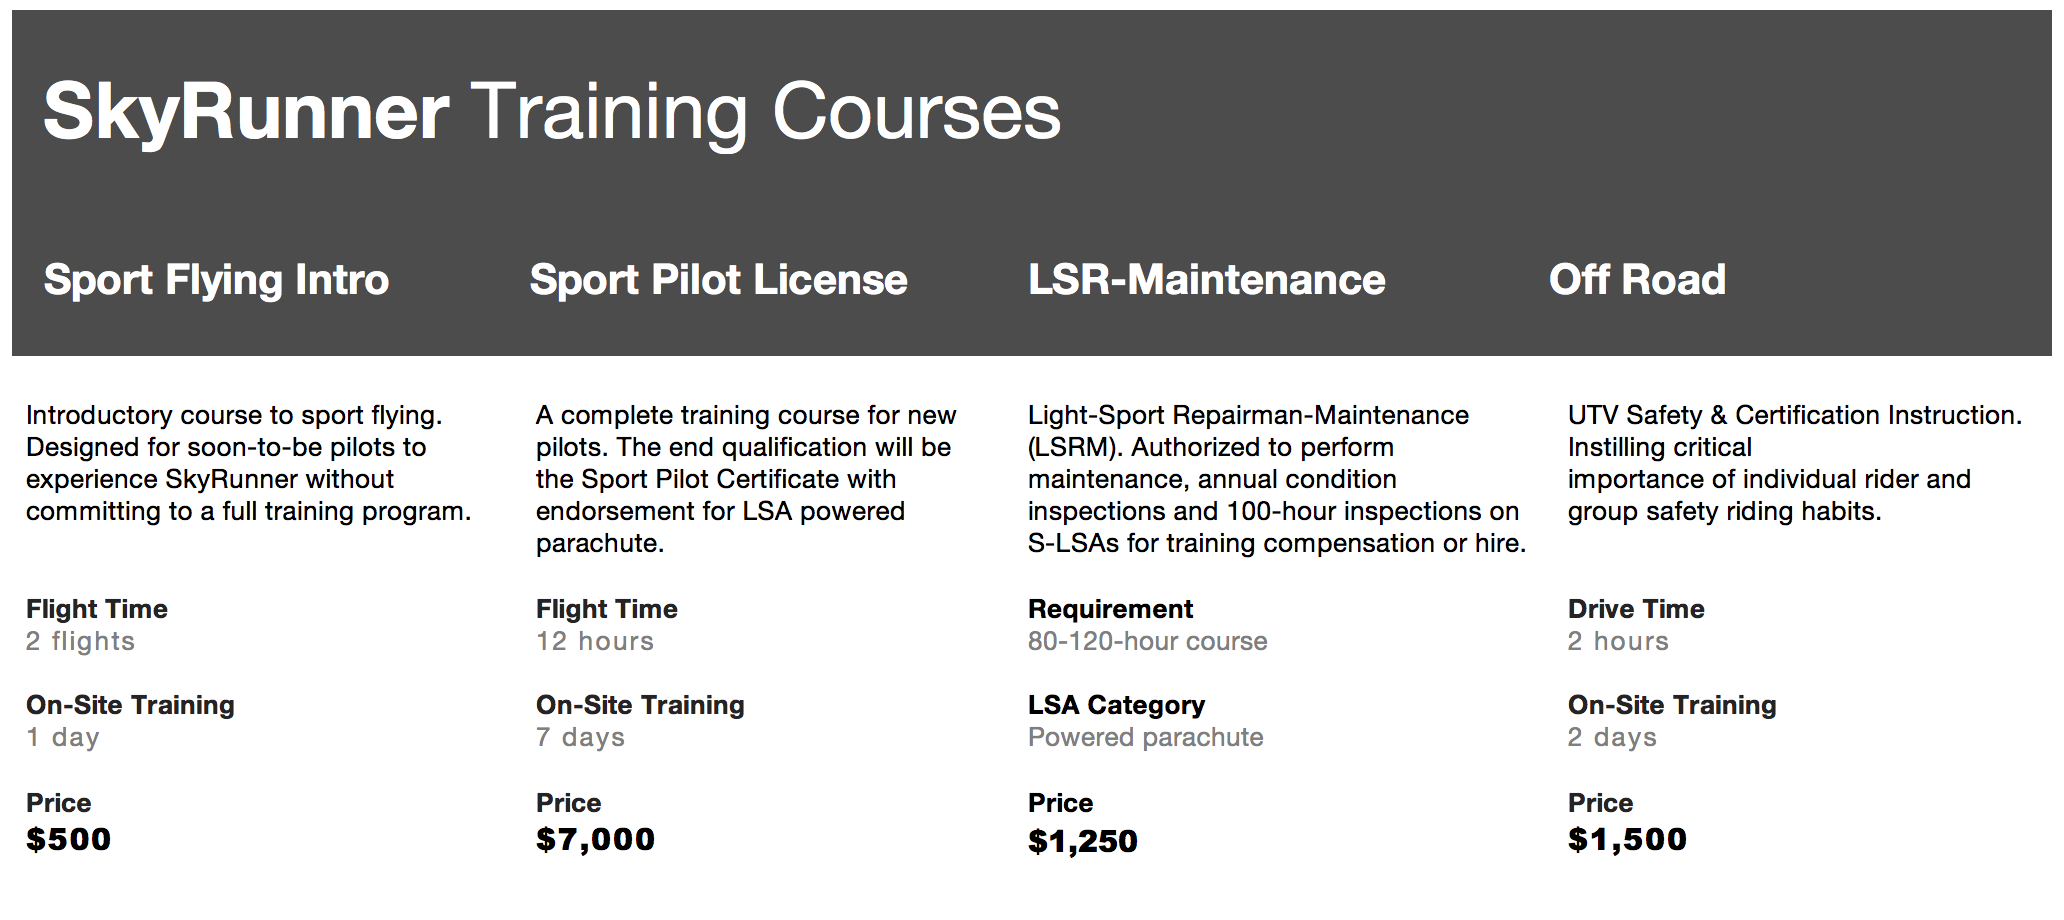Select the $7,000 price
Viewport: 2064px width, 920px height.
coord(595,839)
